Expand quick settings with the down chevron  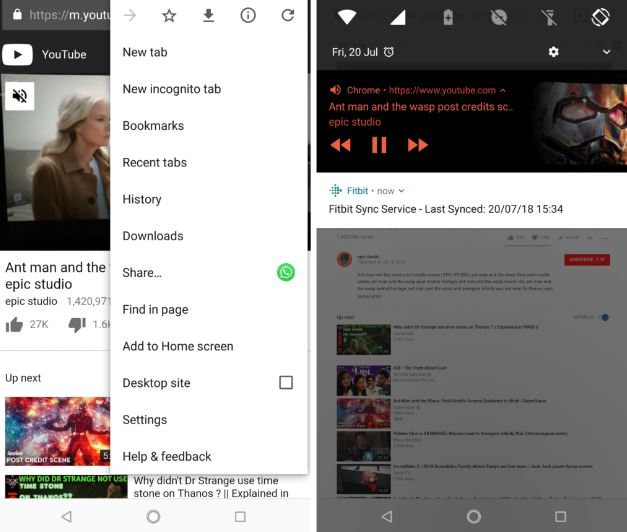pyautogui.click(x=606, y=52)
